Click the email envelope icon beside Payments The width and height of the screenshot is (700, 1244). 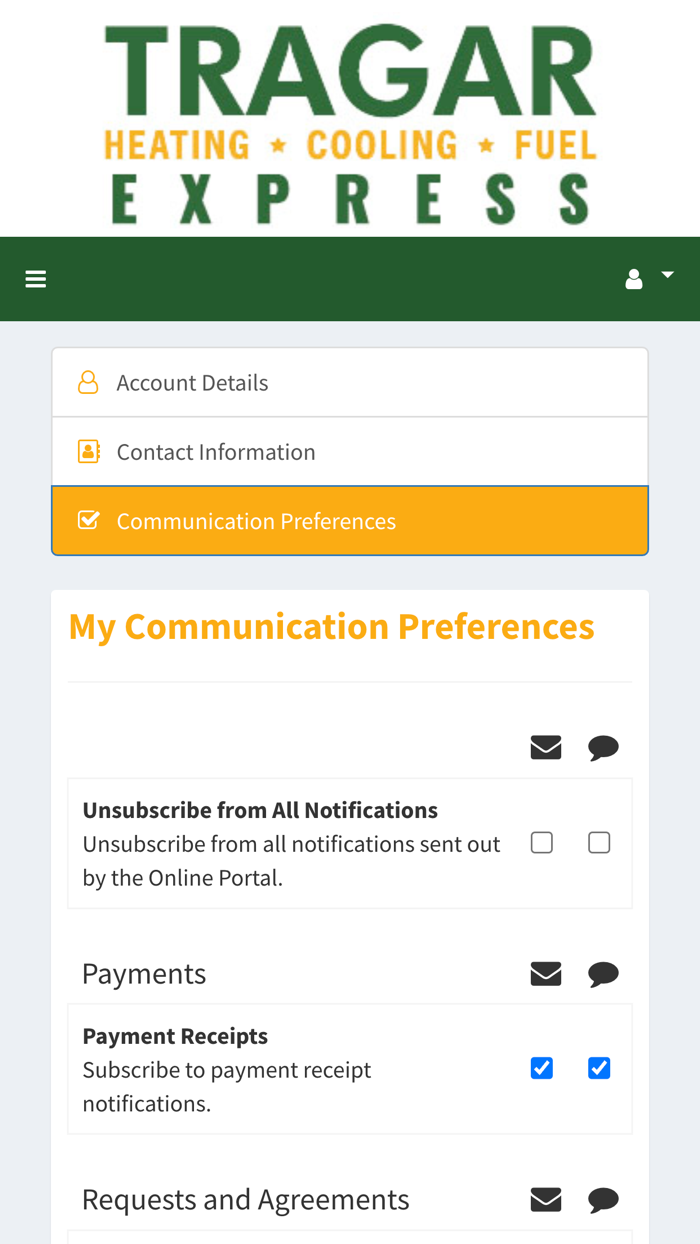click(x=546, y=974)
